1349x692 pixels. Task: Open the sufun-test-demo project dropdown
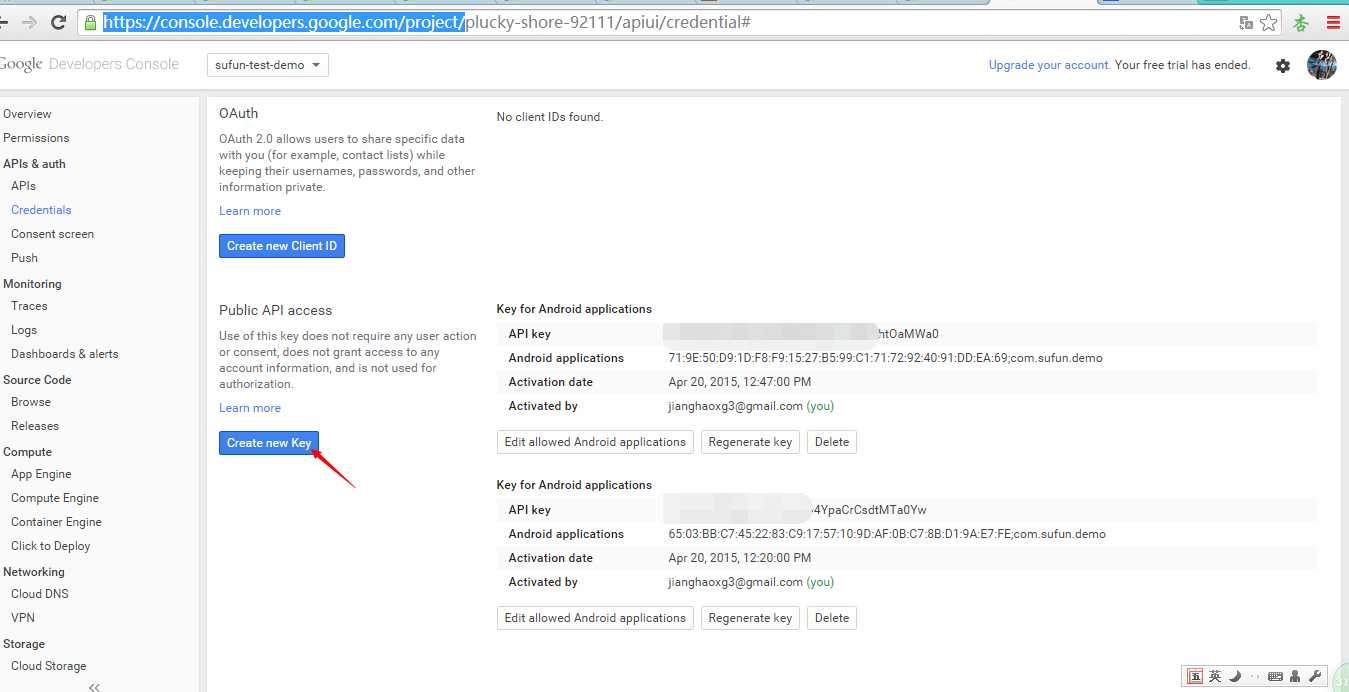tap(268, 65)
